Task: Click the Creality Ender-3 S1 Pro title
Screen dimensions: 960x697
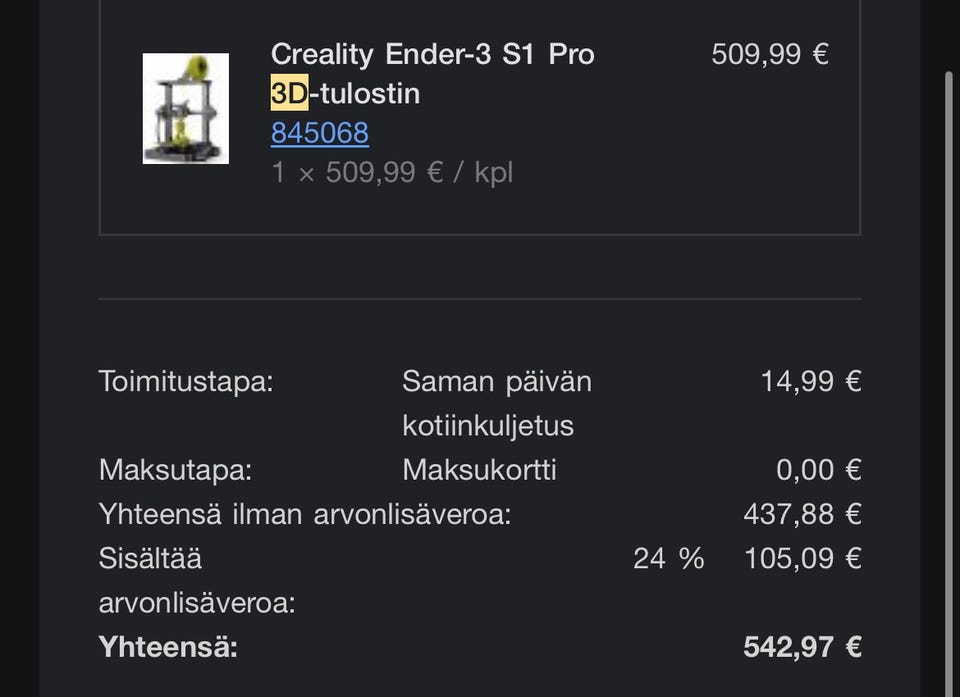Action: point(432,54)
